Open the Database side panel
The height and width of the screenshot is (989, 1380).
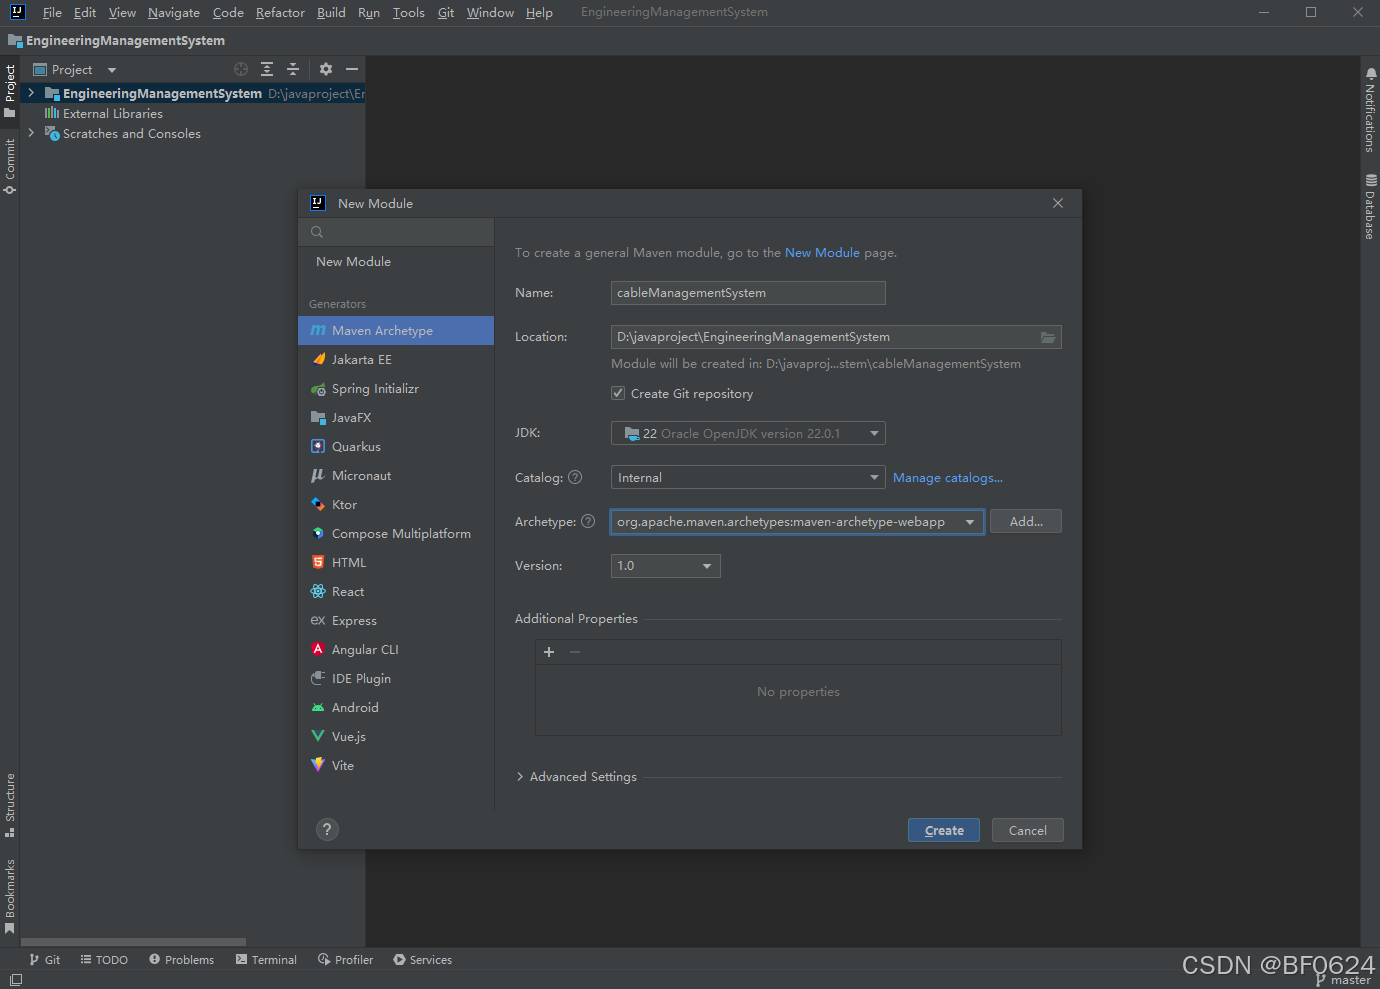pyautogui.click(x=1370, y=206)
